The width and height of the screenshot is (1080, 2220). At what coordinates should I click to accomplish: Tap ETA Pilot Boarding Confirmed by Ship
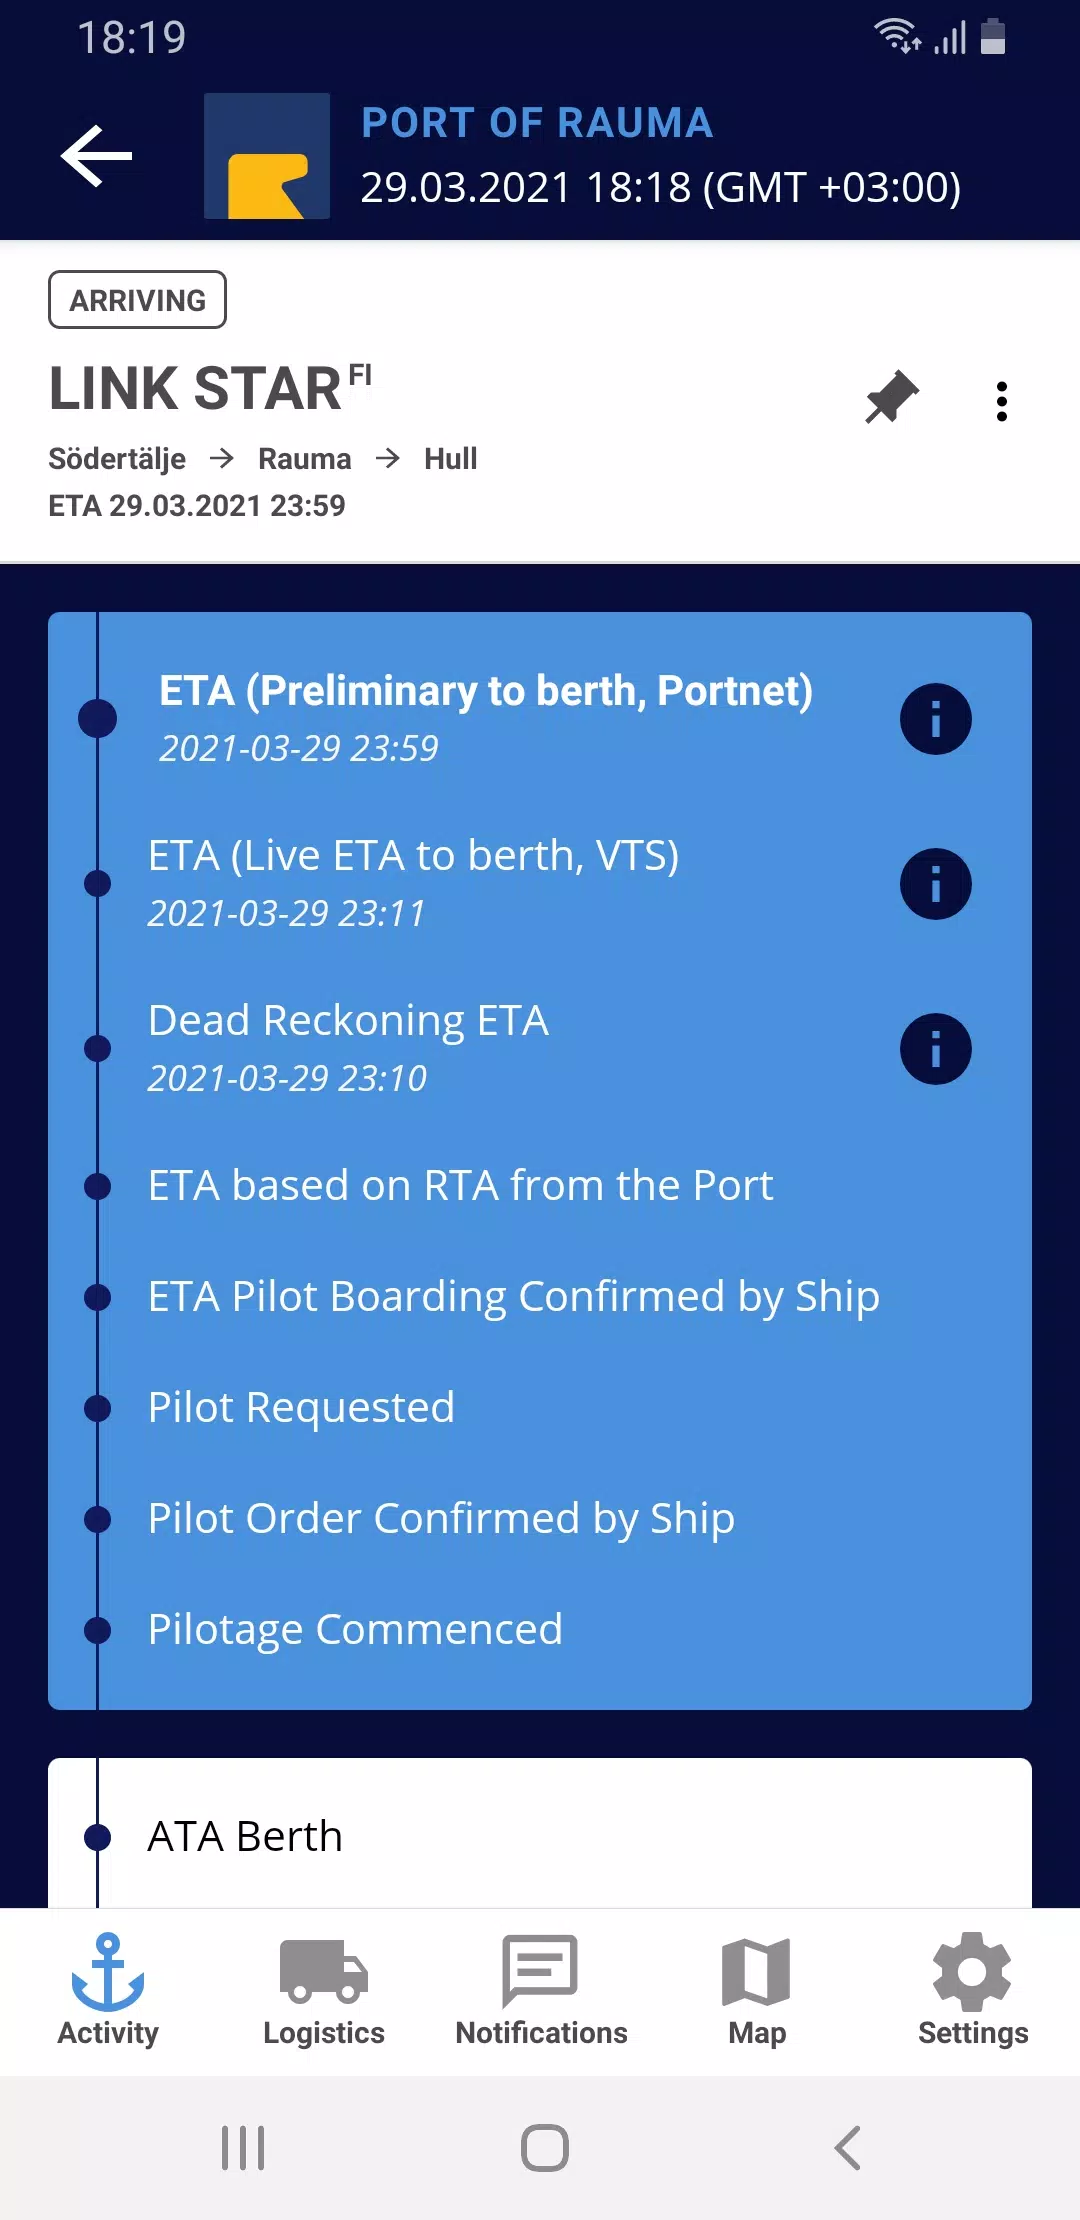click(513, 1297)
